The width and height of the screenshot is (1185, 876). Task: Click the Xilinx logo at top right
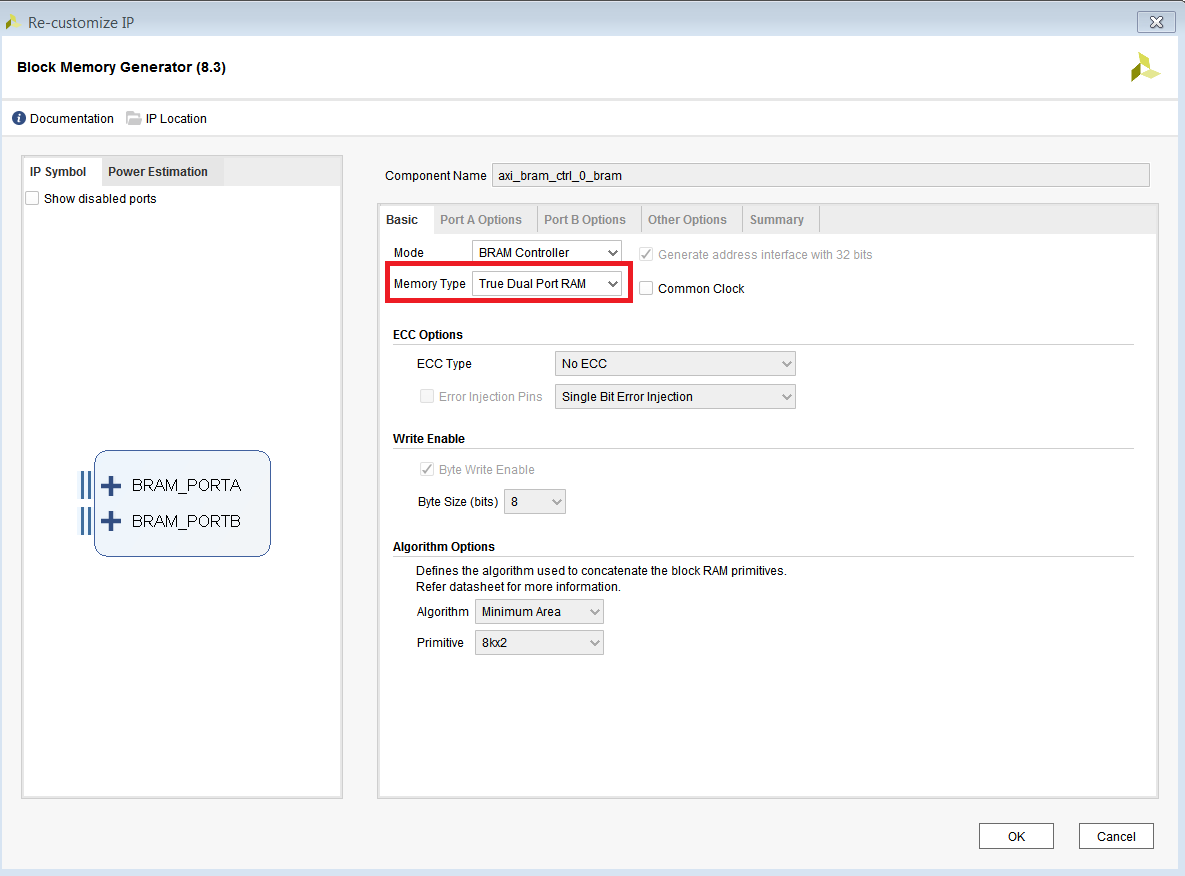[x=1145, y=67]
